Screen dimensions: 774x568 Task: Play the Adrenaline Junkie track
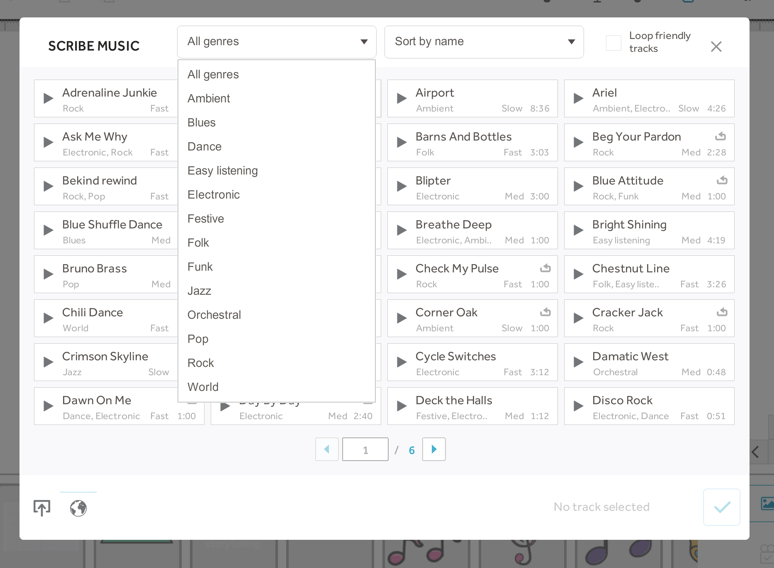(x=48, y=99)
